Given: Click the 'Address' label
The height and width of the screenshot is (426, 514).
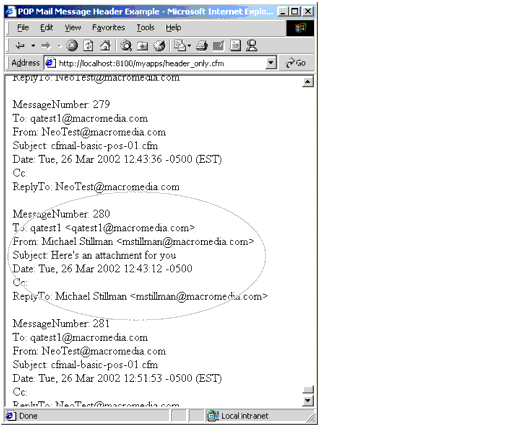Looking at the screenshot, I should (x=25, y=63).
